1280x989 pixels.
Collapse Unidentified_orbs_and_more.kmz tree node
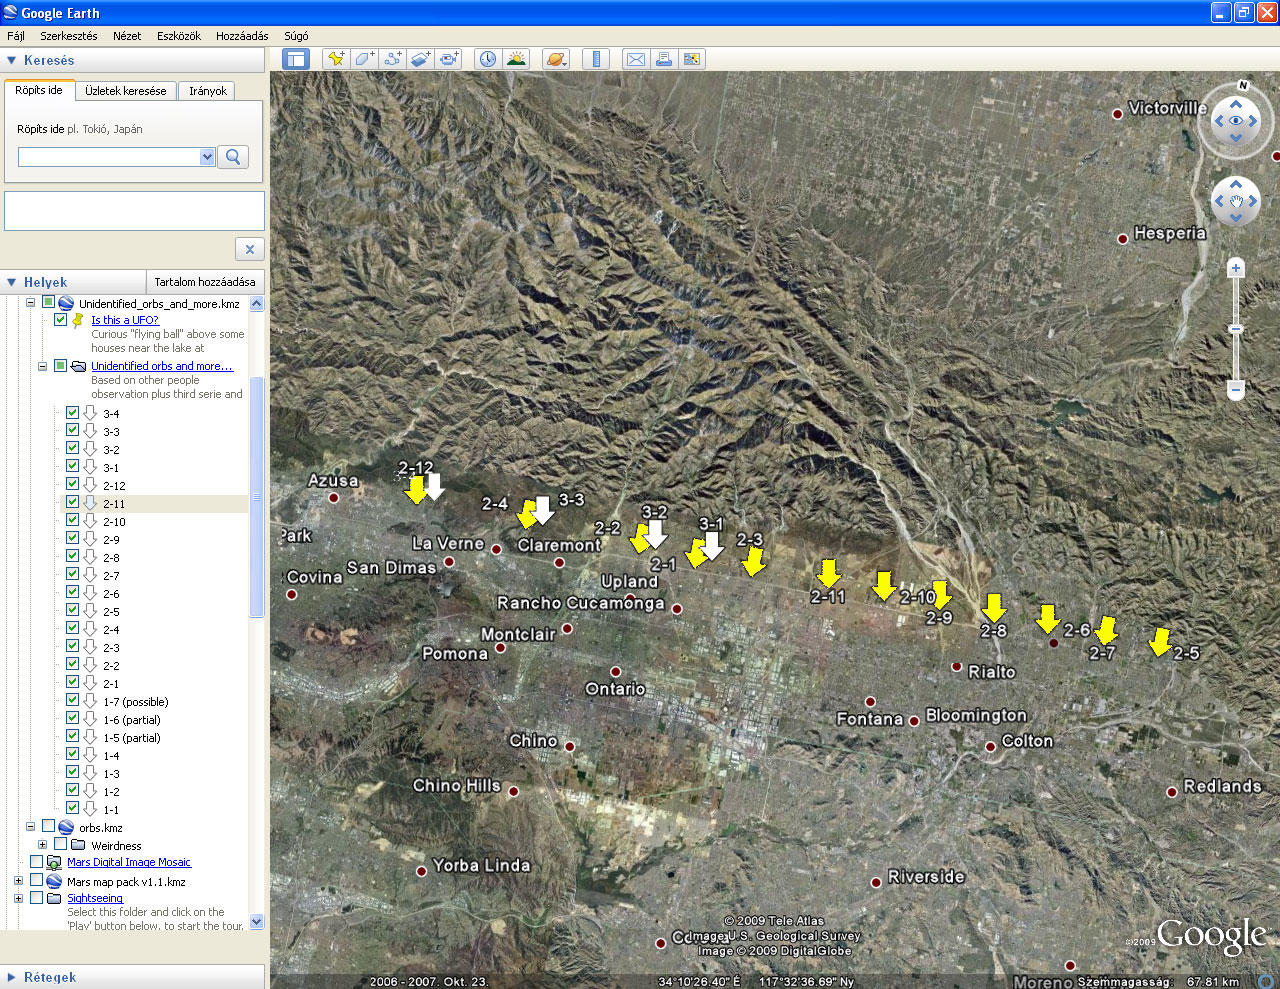click(30, 302)
